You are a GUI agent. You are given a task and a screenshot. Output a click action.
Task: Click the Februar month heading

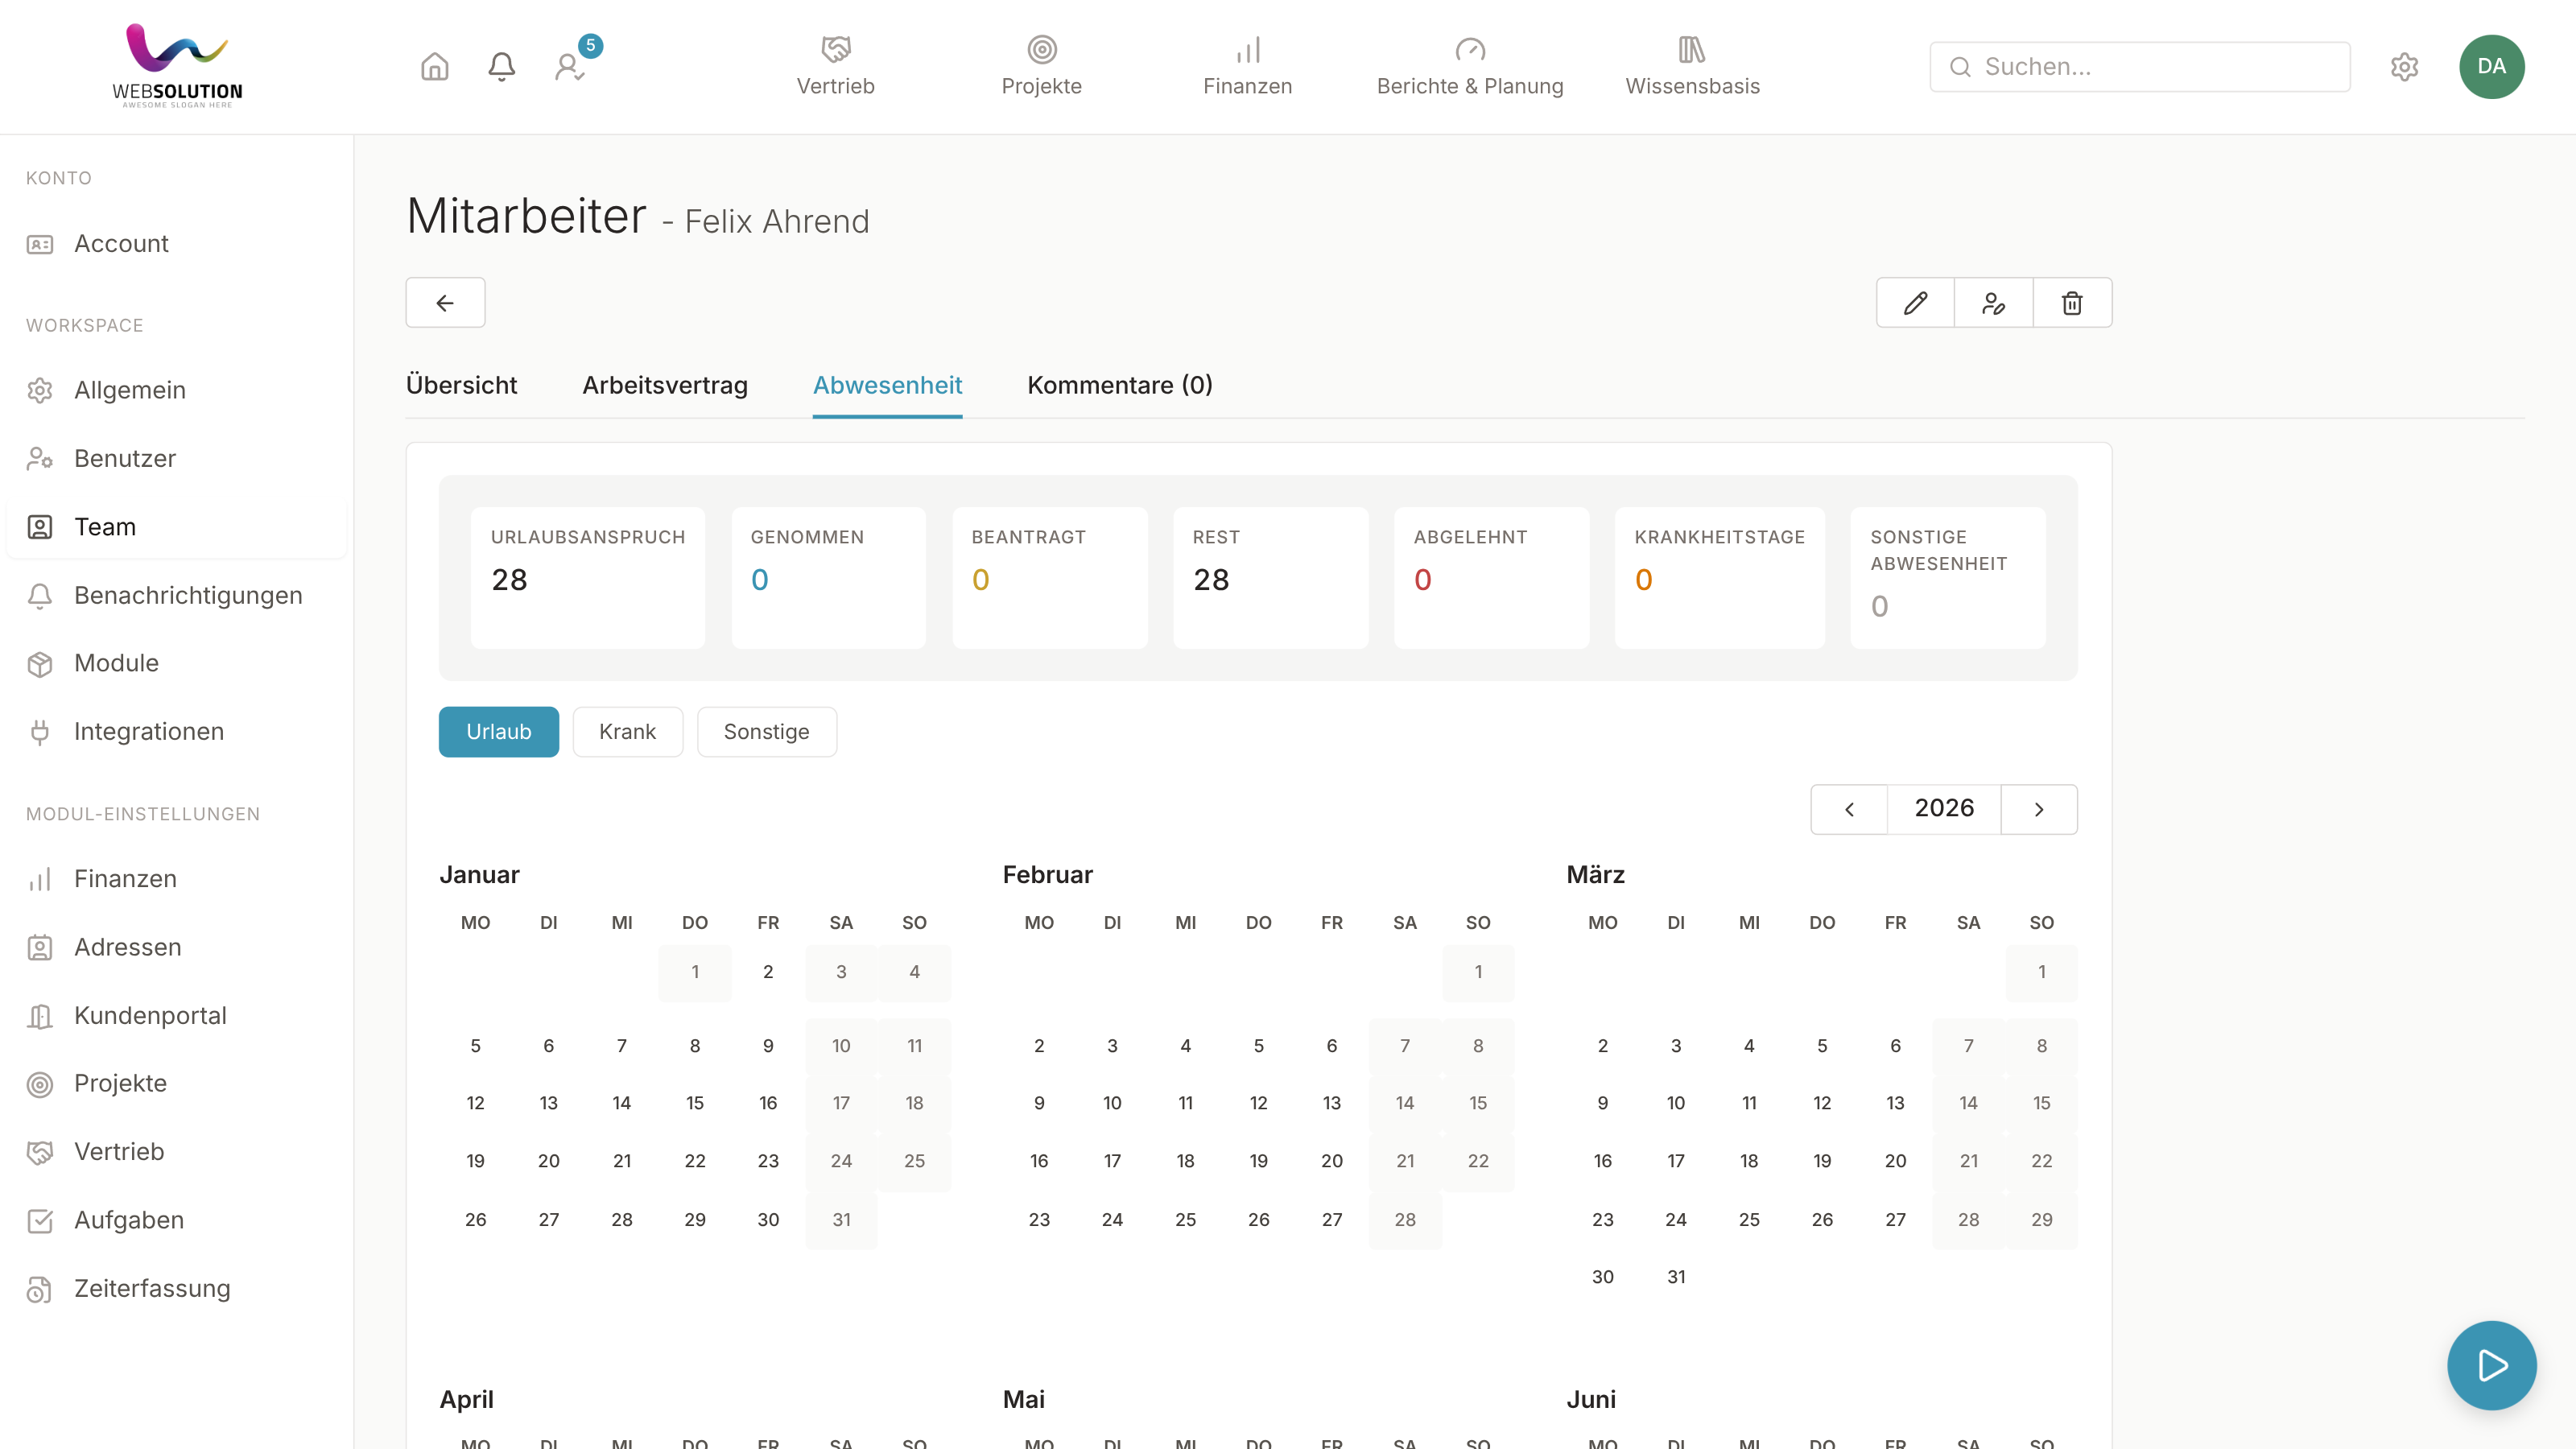pos(1047,875)
